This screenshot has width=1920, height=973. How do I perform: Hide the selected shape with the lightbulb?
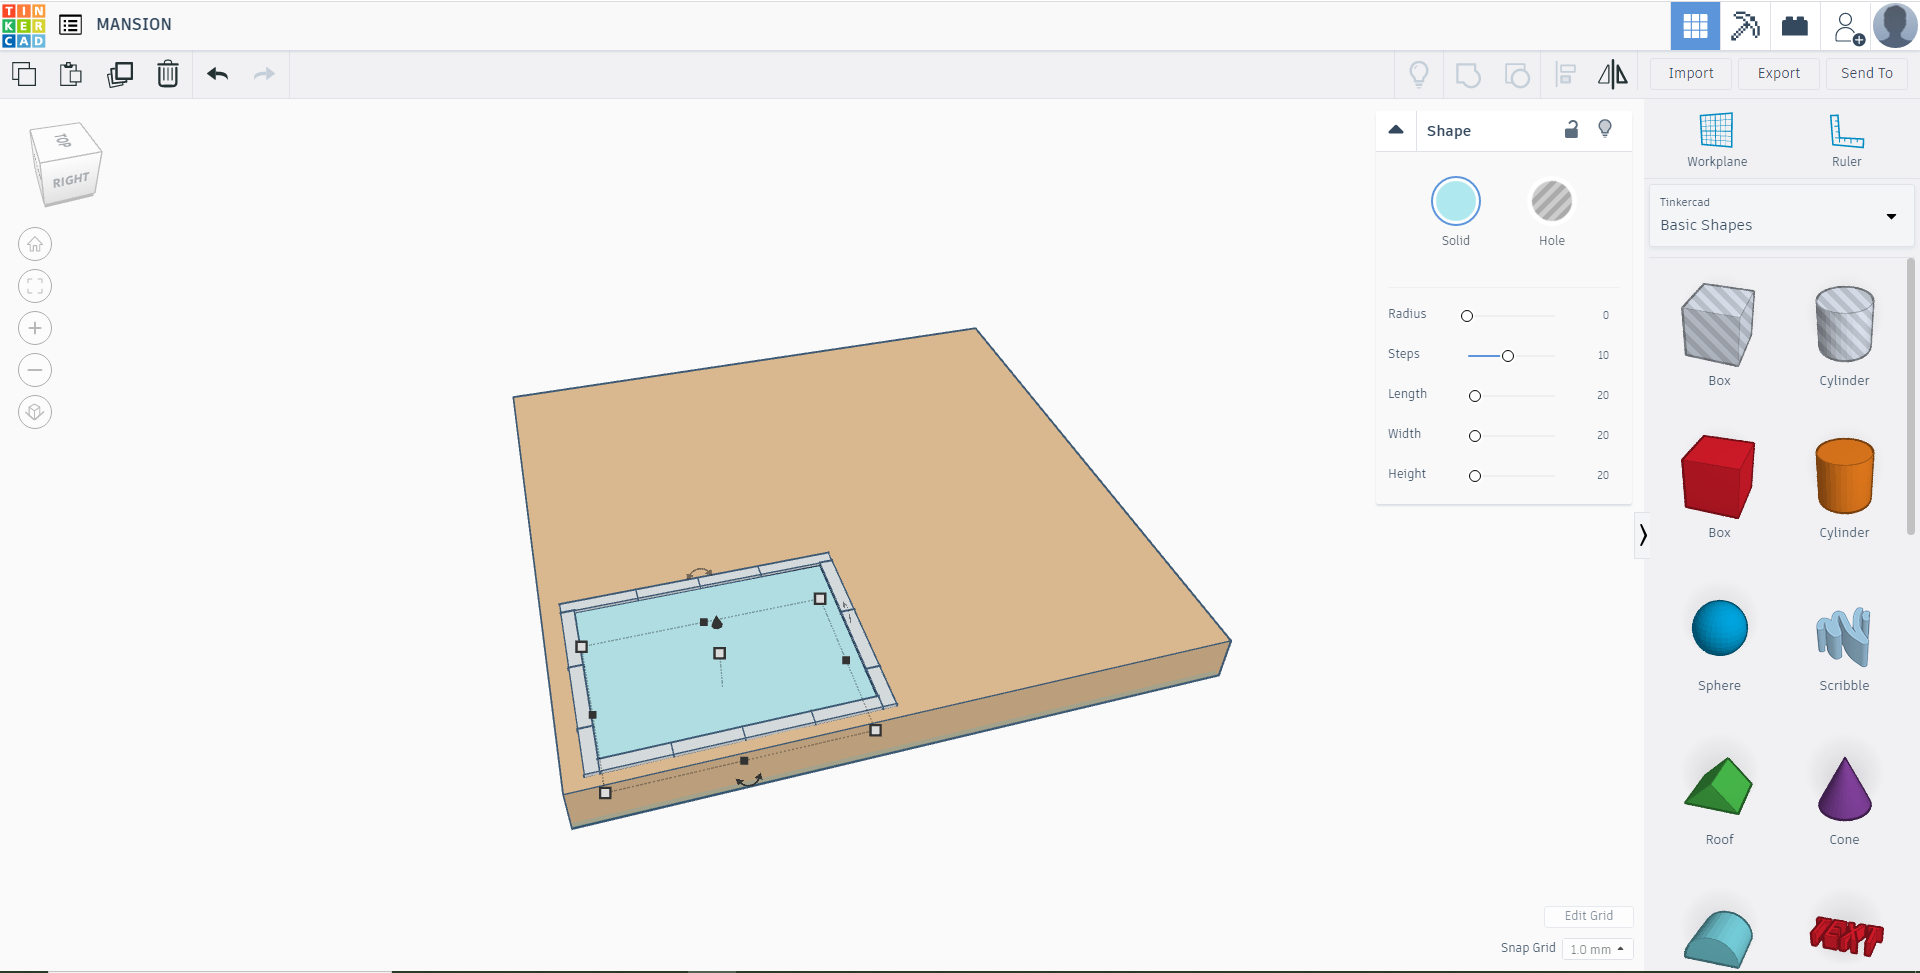point(1605,130)
